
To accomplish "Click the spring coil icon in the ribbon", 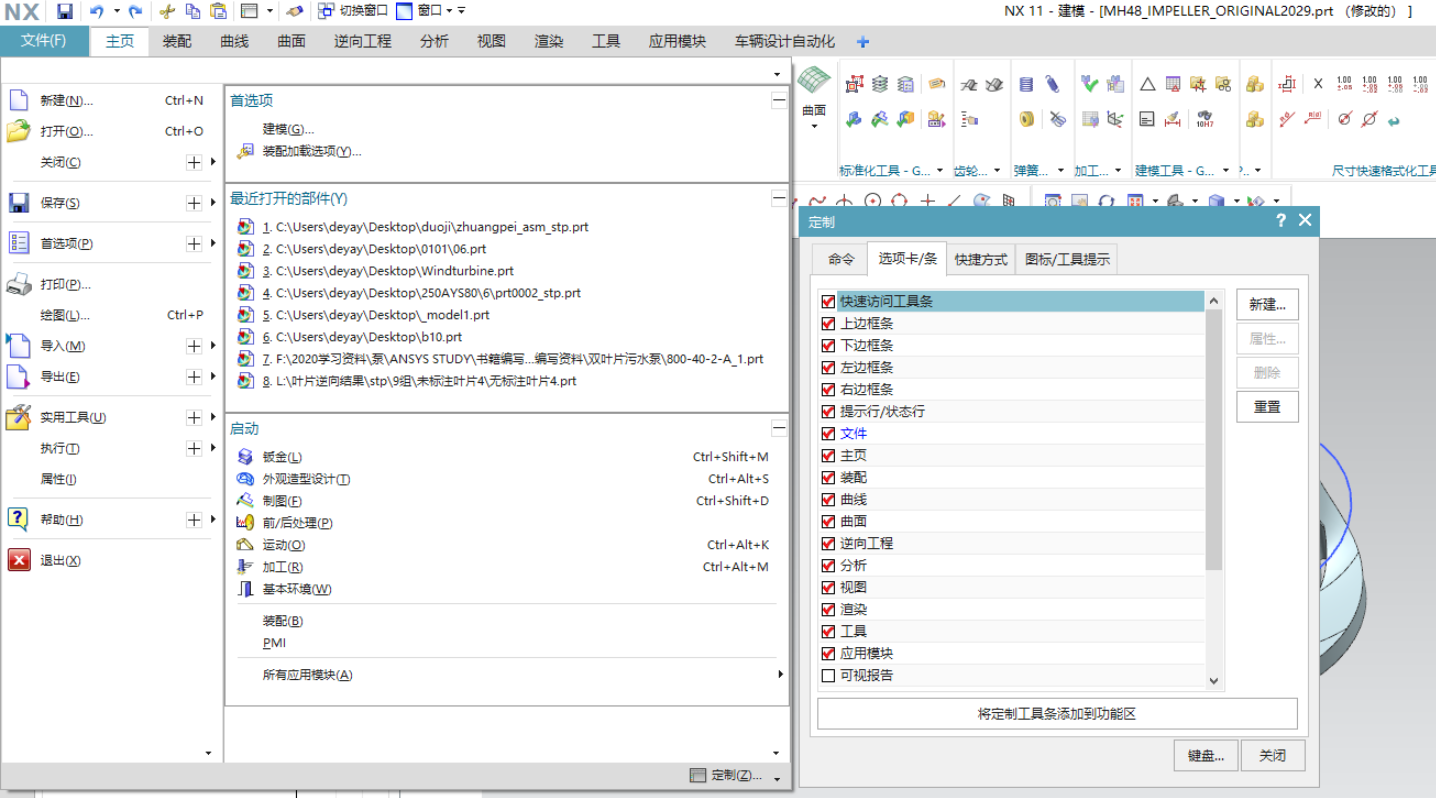I will pos(1026,85).
